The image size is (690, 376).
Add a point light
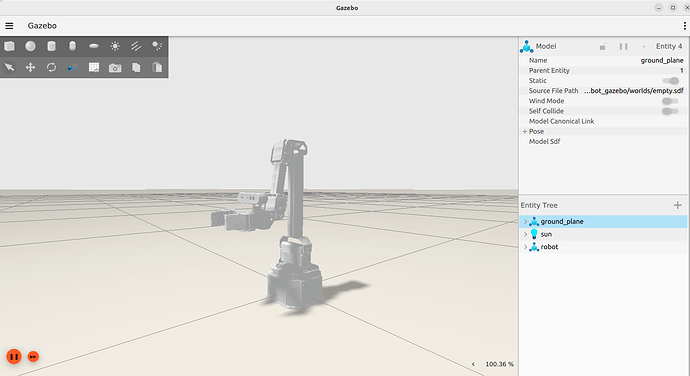click(115, 46)
